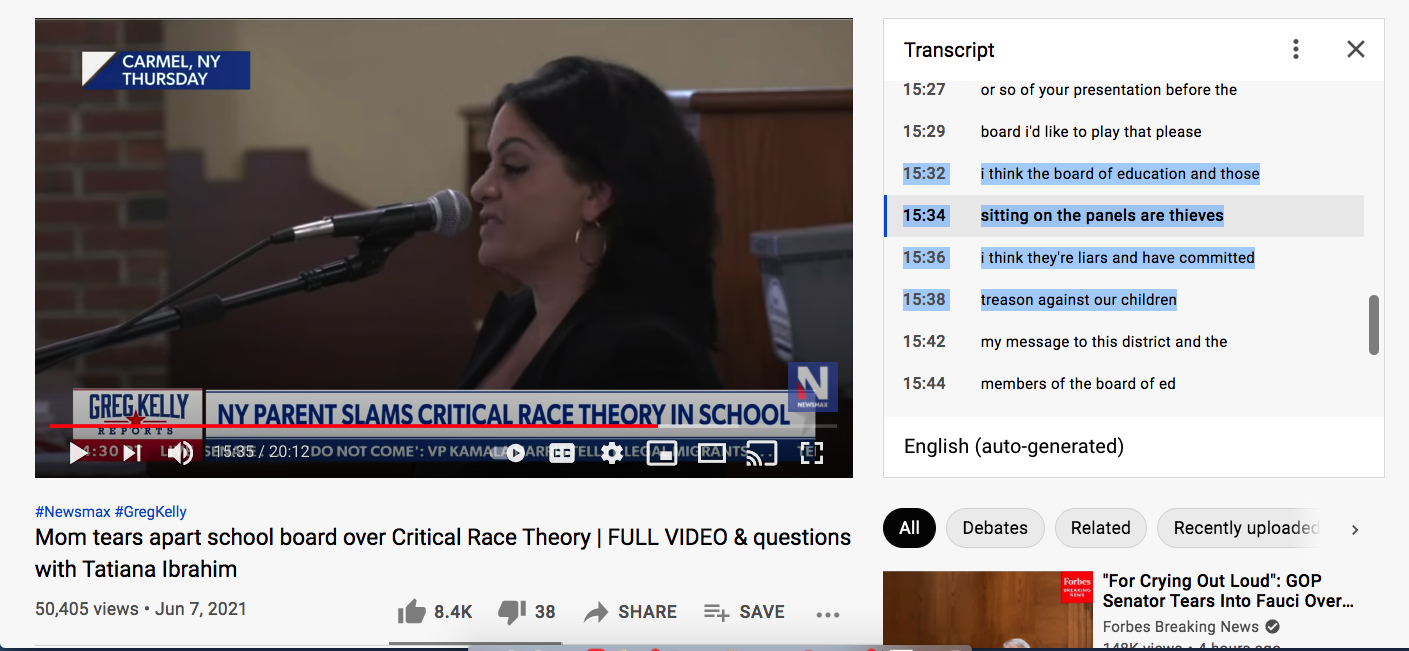This screenshot has width=1409, height=651.
Task: Close the Transcript panel
Action: 1355,49
